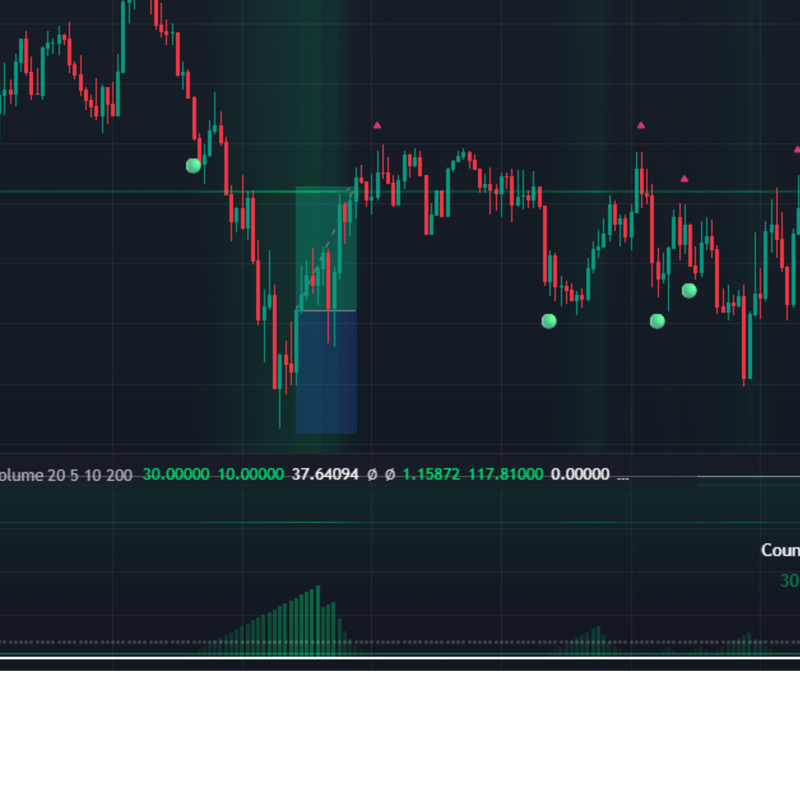This screenshot has height=800, width=800.
Task: Select the 37.64094 value in the legend
Action: click(x=324, y=474)
